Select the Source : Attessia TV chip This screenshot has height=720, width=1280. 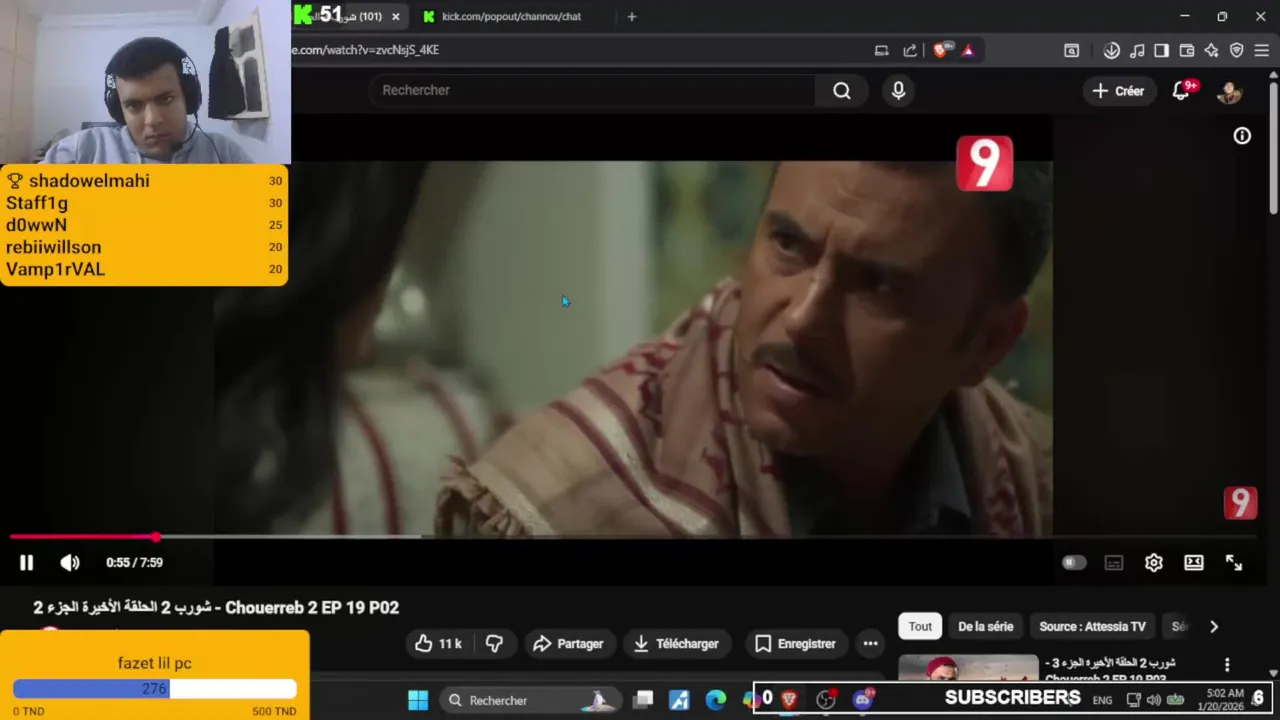tap(1092, 627)
